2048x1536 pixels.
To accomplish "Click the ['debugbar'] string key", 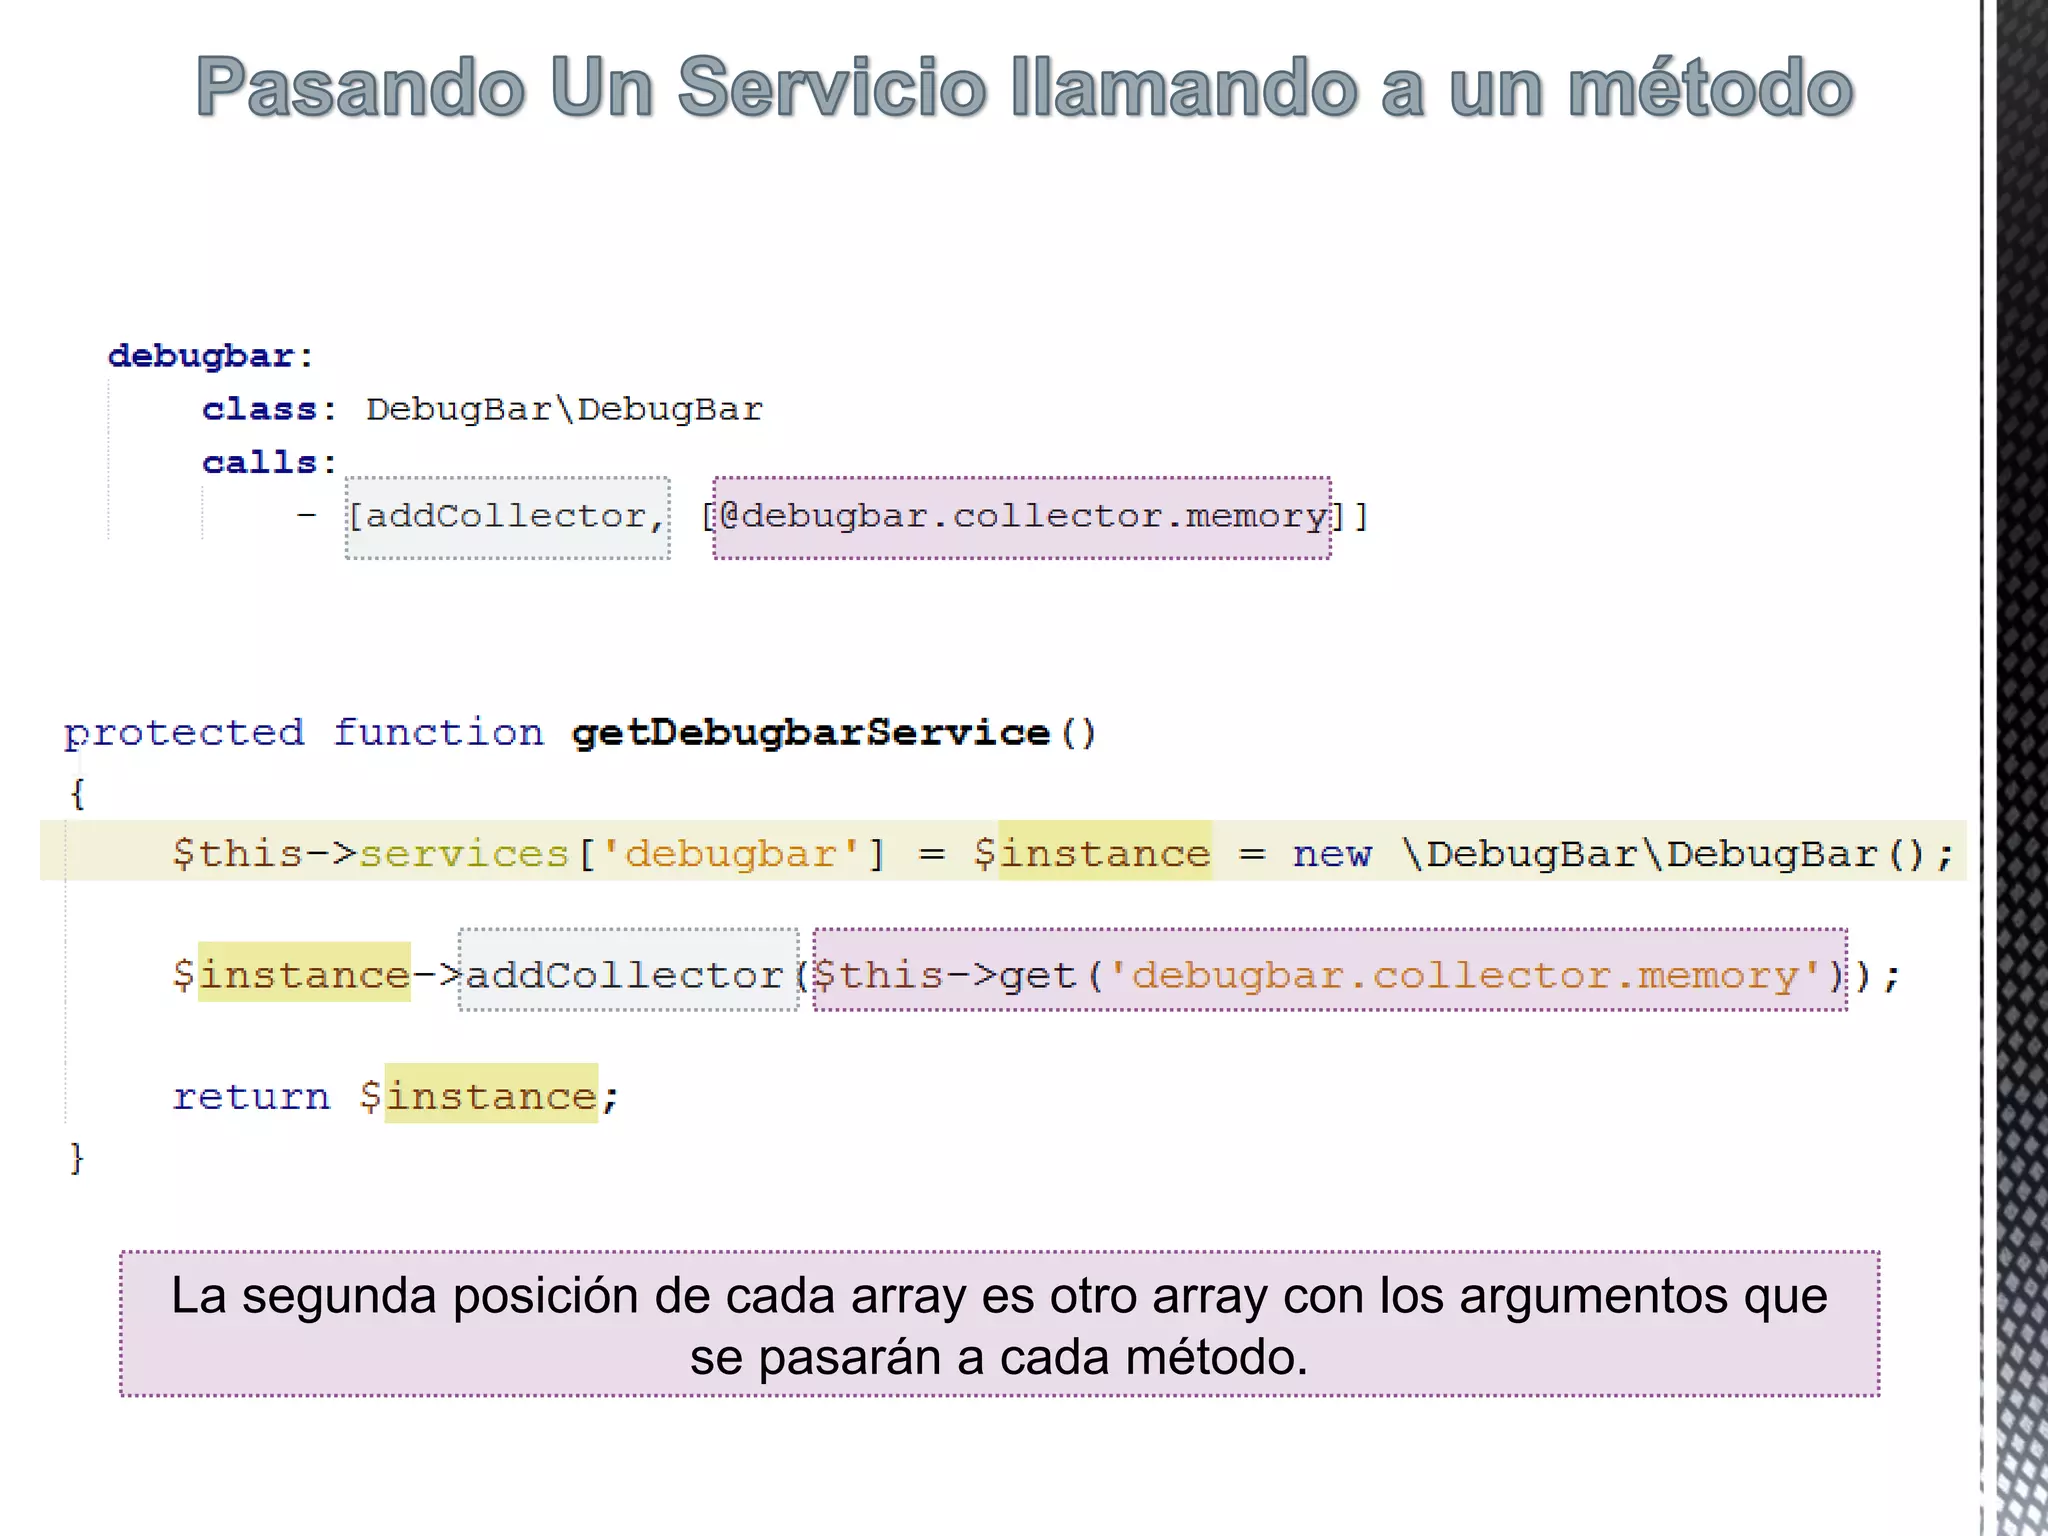I will point(731,854).
